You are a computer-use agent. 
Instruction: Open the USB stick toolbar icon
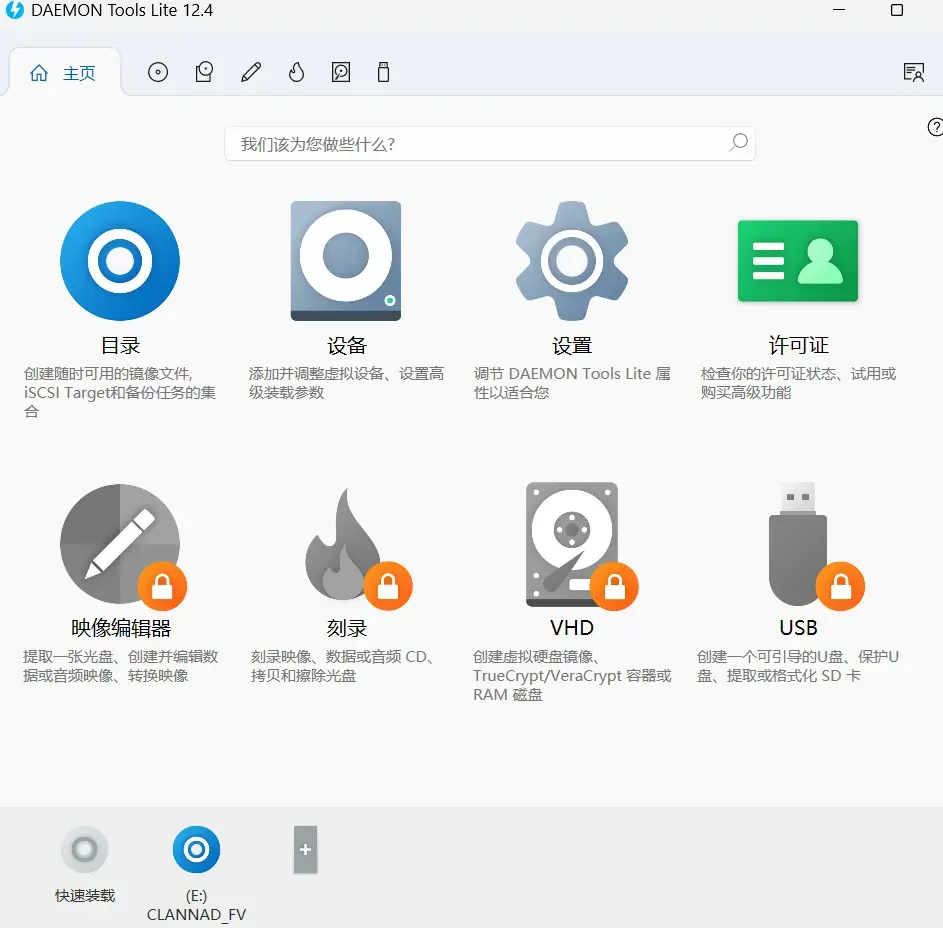click(x=383, y=73)
